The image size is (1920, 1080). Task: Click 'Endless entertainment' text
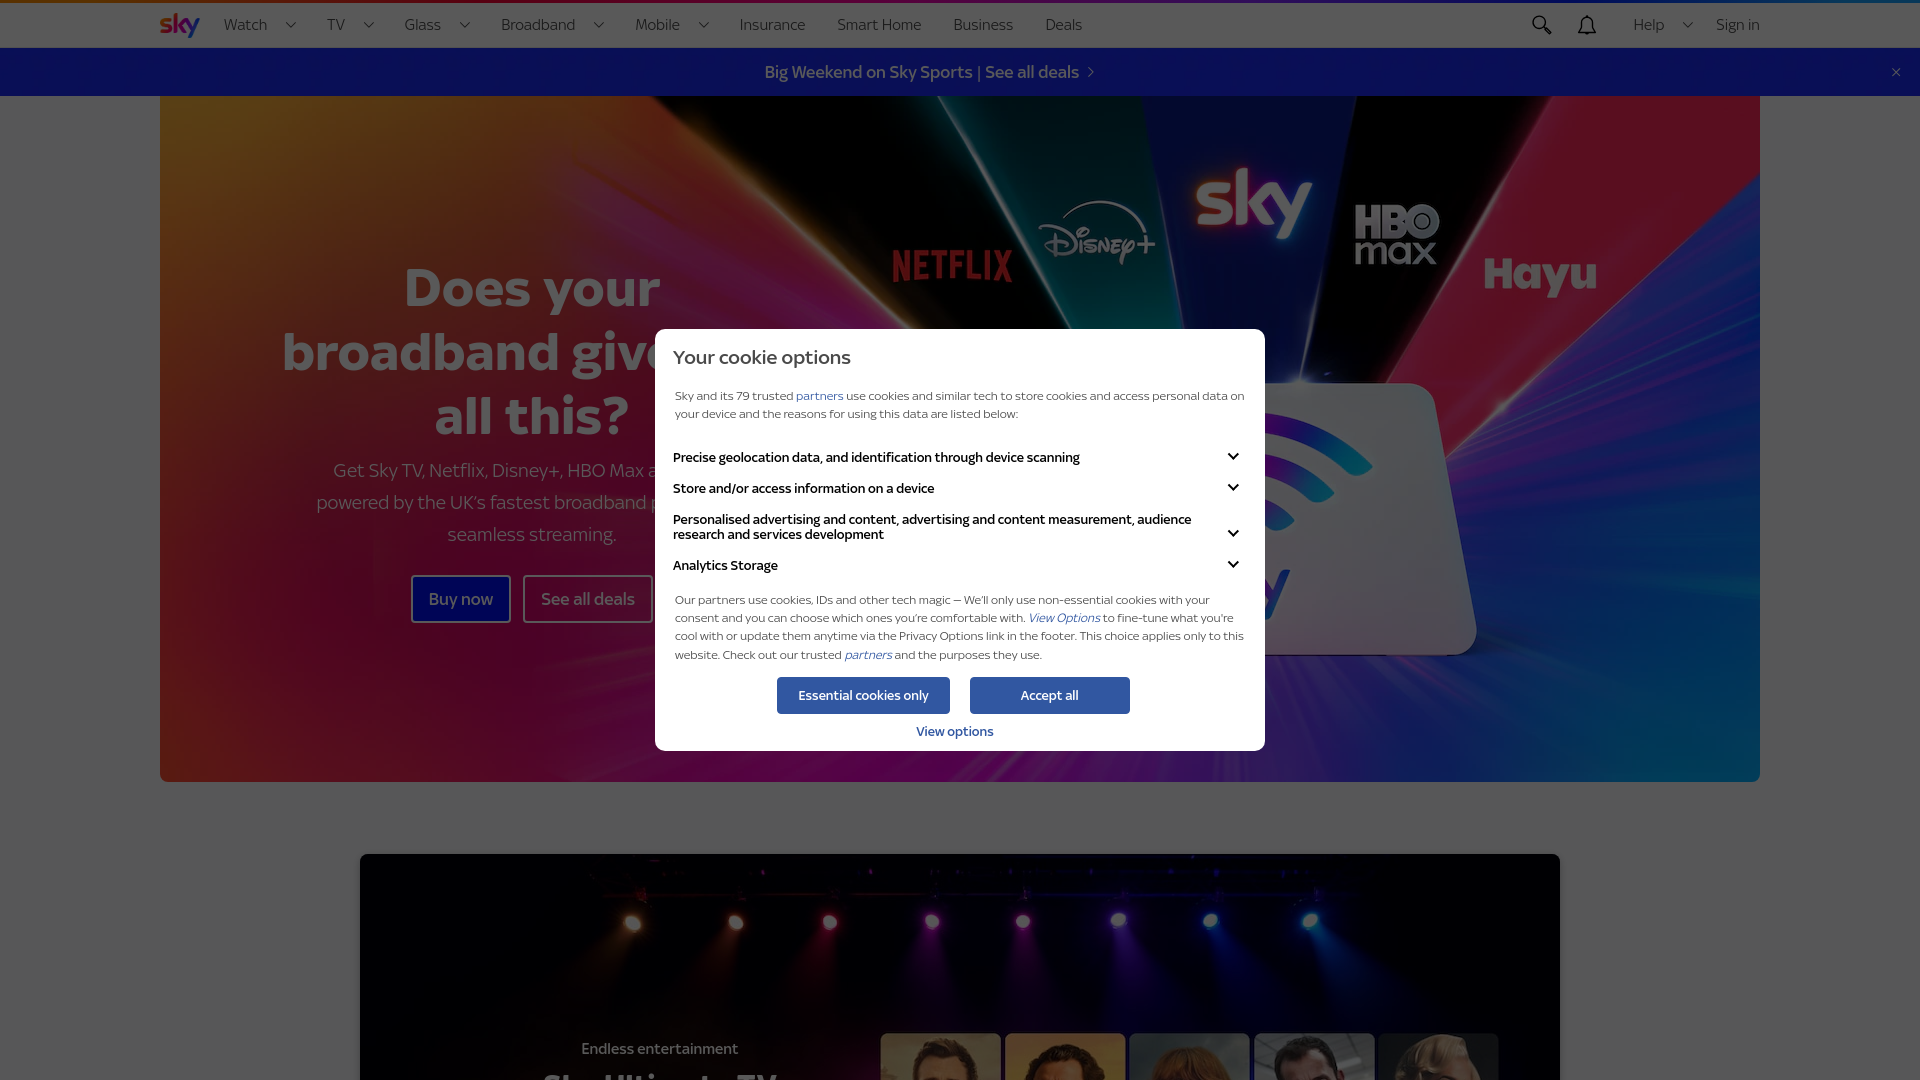tap(659, 1048)
